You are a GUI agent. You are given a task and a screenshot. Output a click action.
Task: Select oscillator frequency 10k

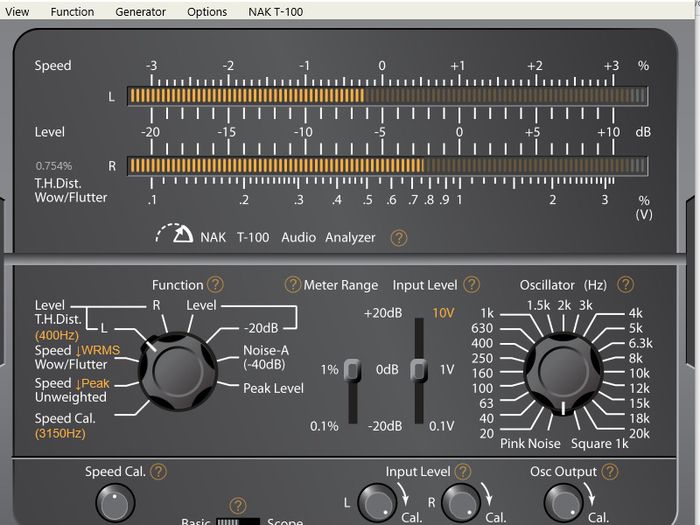tap(639, 373)
